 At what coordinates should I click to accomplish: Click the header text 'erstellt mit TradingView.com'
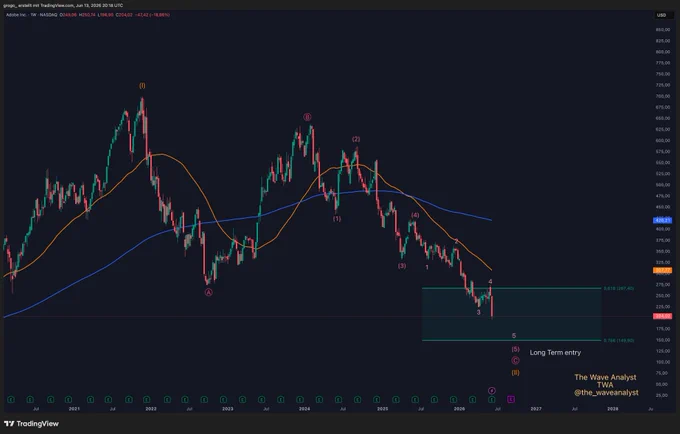pos(47,6)
